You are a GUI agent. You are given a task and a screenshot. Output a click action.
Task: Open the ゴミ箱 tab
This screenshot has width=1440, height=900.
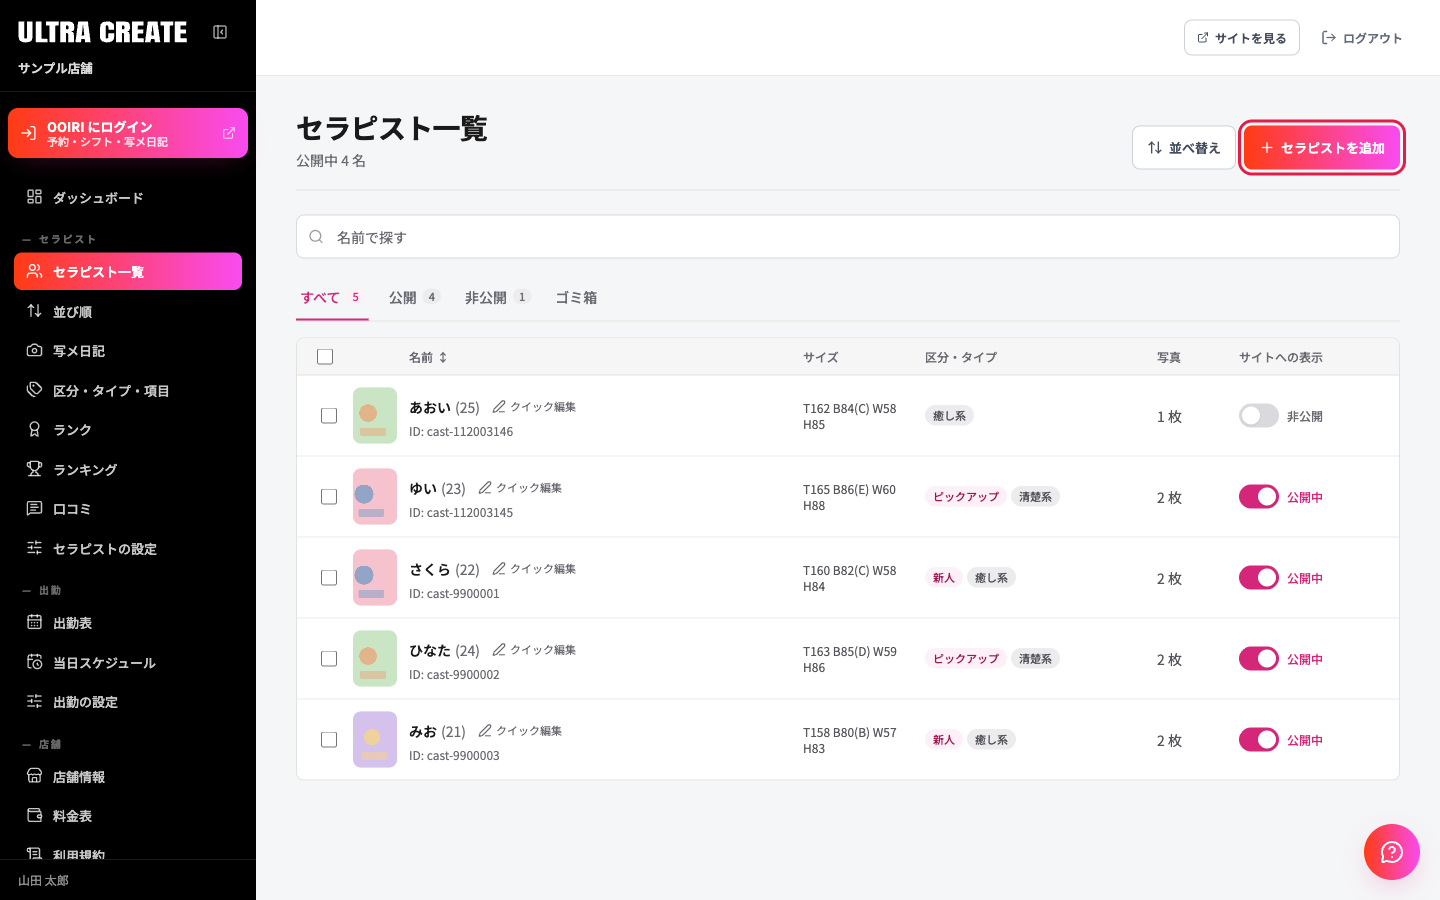pyautogui.click(x=576, y=297)
